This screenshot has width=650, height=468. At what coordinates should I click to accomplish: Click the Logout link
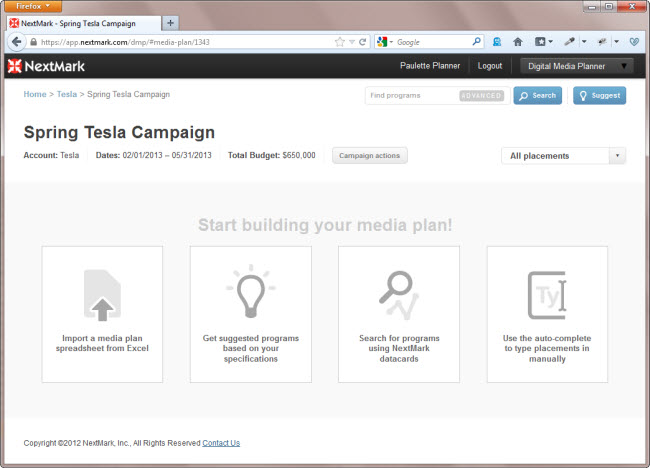[490, 65]
